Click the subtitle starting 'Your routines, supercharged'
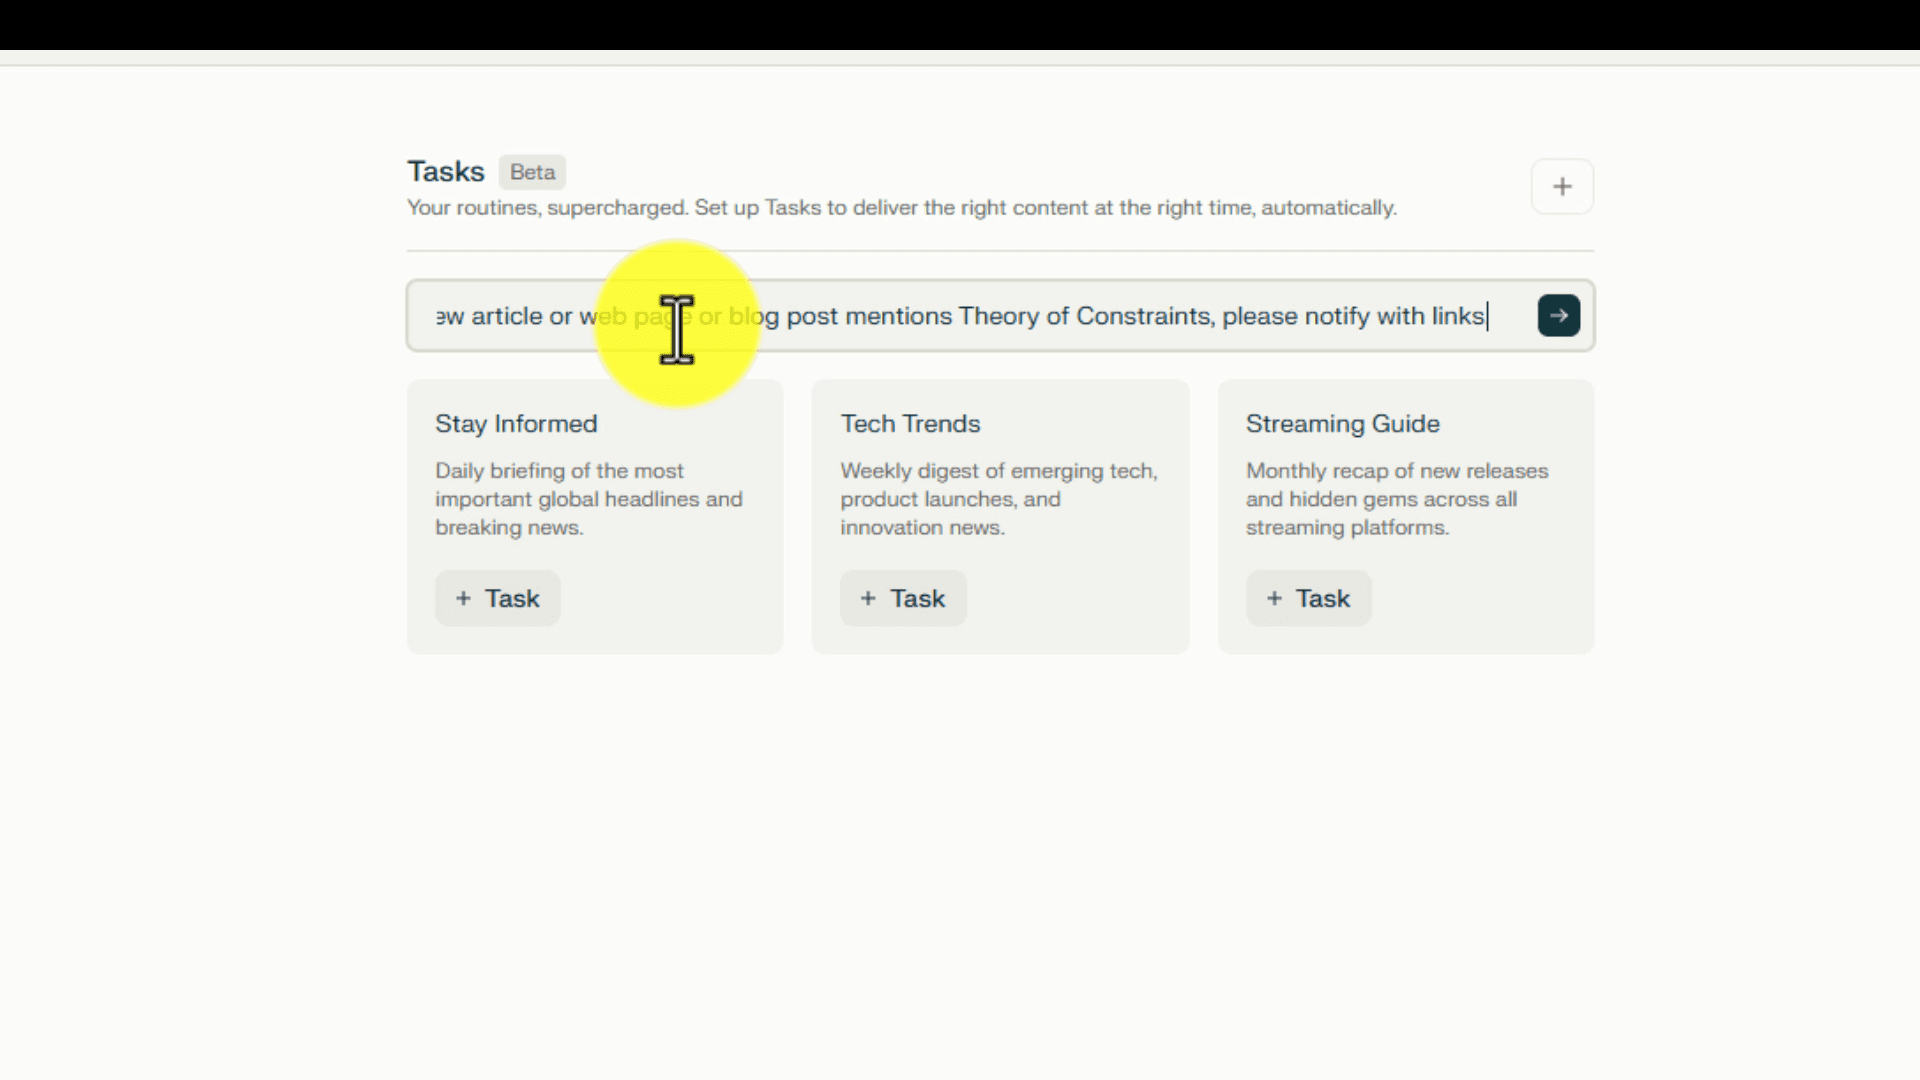Screen dimensions: 1920x1080 (x=901, y=208)
